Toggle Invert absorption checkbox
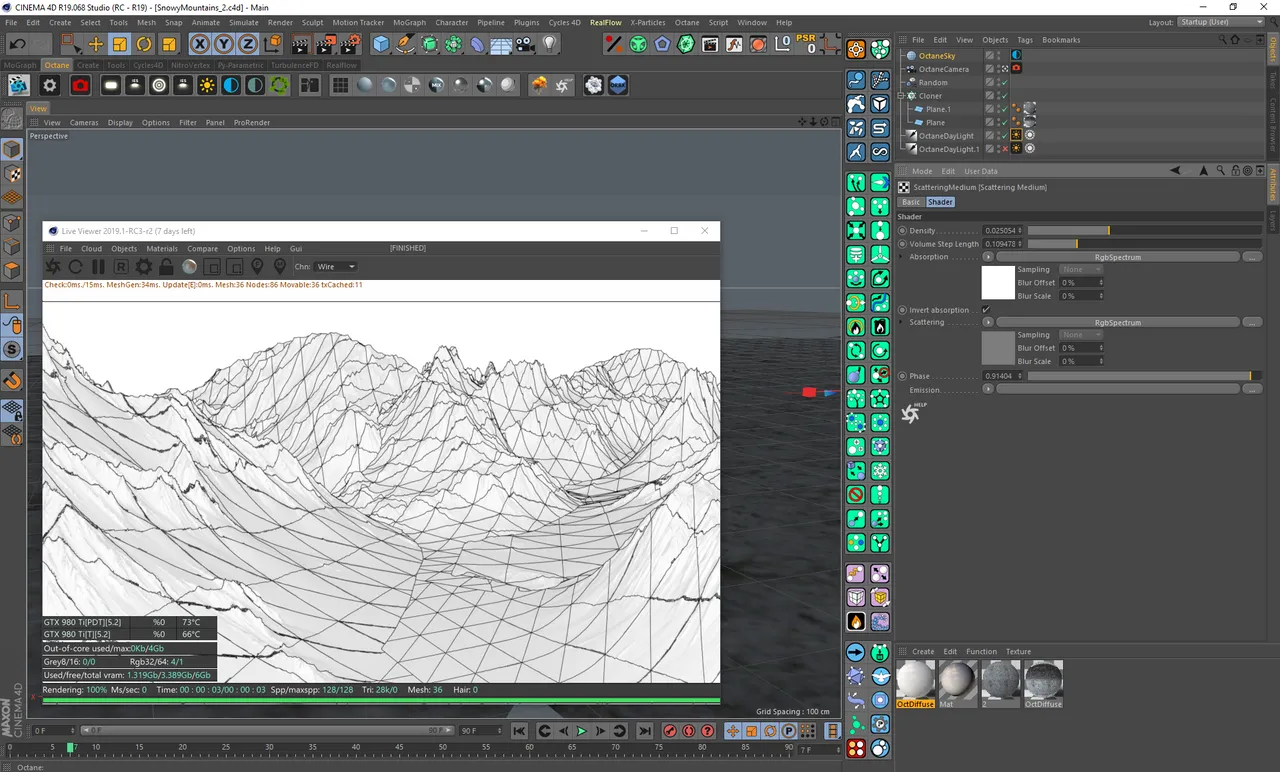Screen dimensions: 1280x772 [986, 310]
